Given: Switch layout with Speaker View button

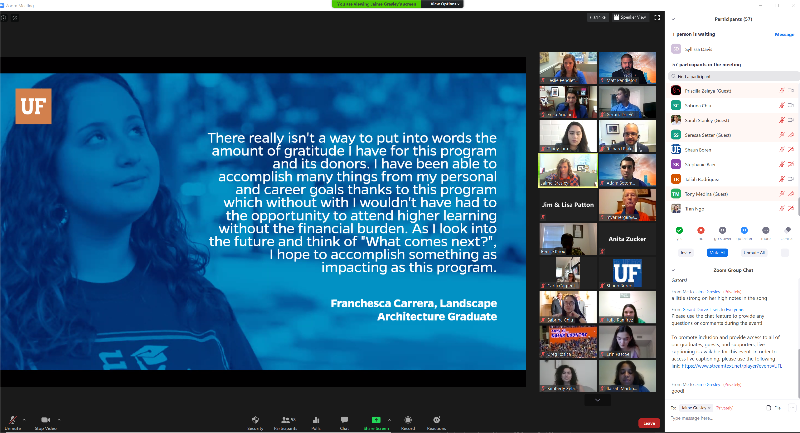Looking at the screenshot, I should (x=630, y=17).
